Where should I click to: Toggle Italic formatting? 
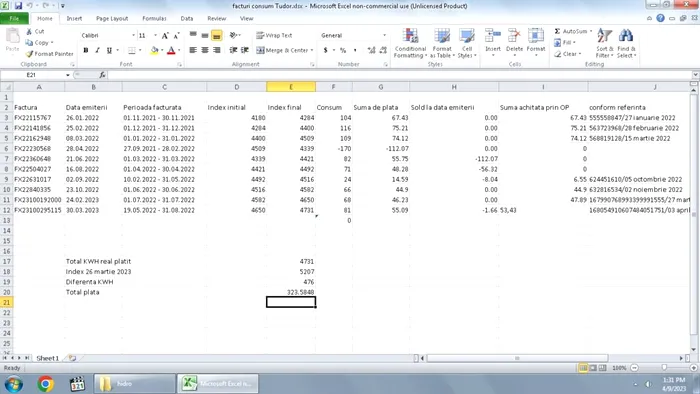[x=97, y=50]
